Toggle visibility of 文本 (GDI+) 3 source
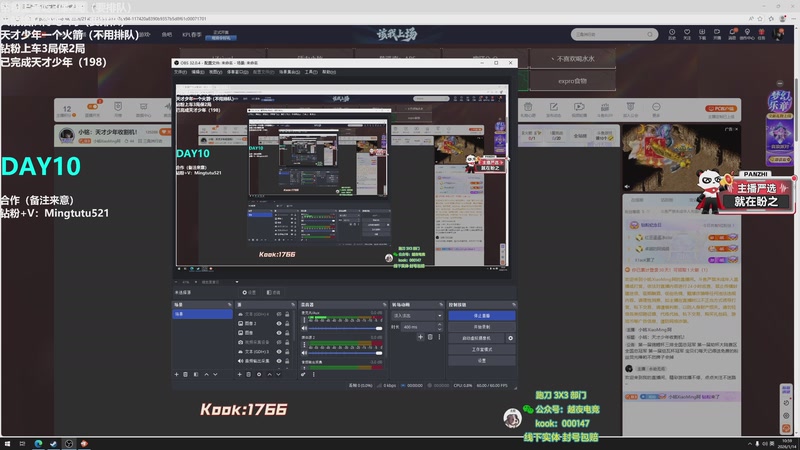The height and width of the screenshot is (450, 800). (279, 352)
